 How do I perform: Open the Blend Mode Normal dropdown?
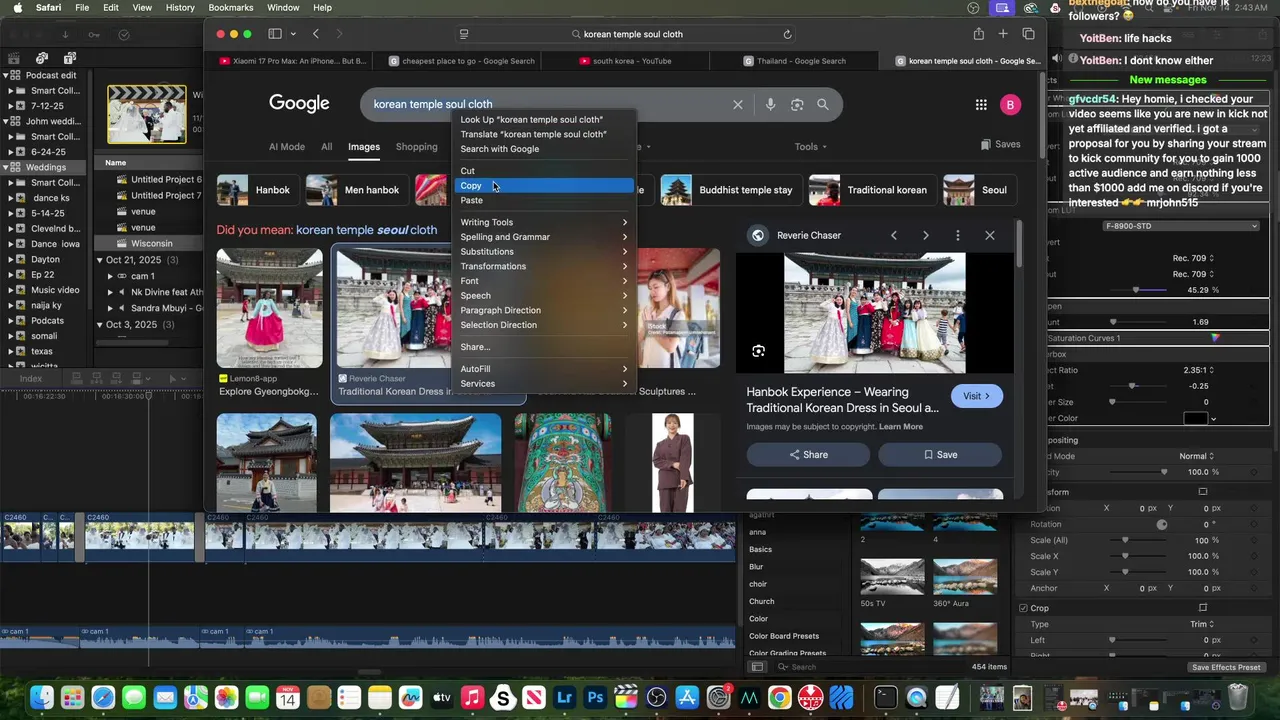(1196, 456)
